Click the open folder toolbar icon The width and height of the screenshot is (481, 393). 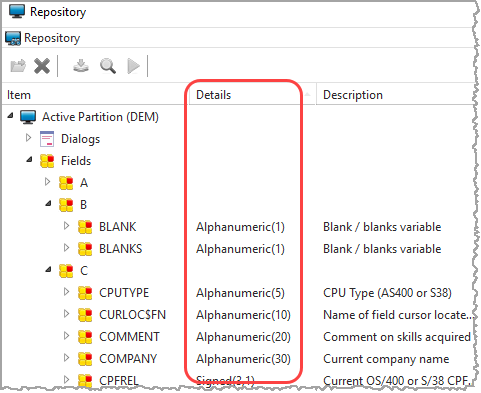[x=18, y=66]
